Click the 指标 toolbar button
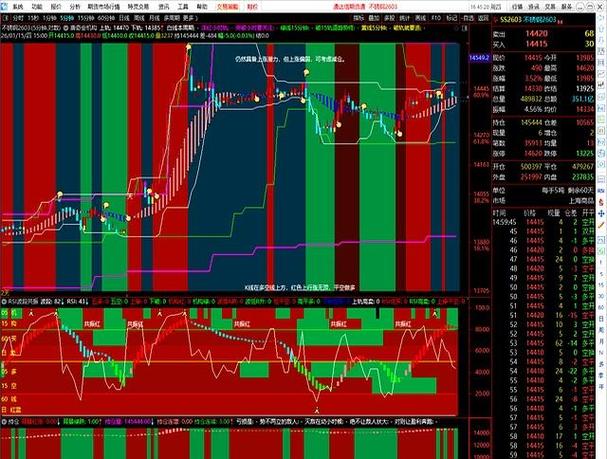This screenshot has height=459, width=607. pos(359,18)
